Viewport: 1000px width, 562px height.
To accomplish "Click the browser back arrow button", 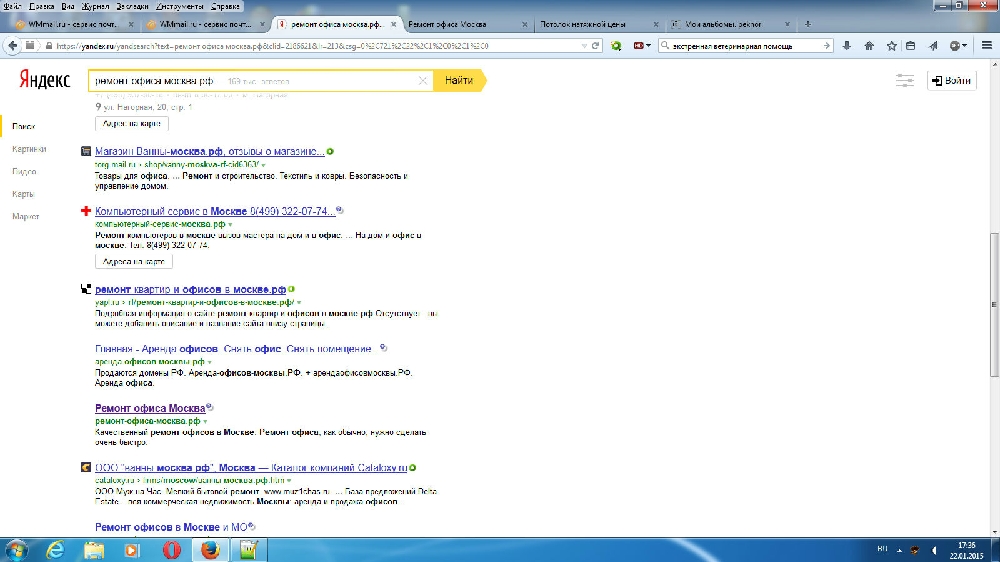I will pyautogui.click(x=13, y=46).
